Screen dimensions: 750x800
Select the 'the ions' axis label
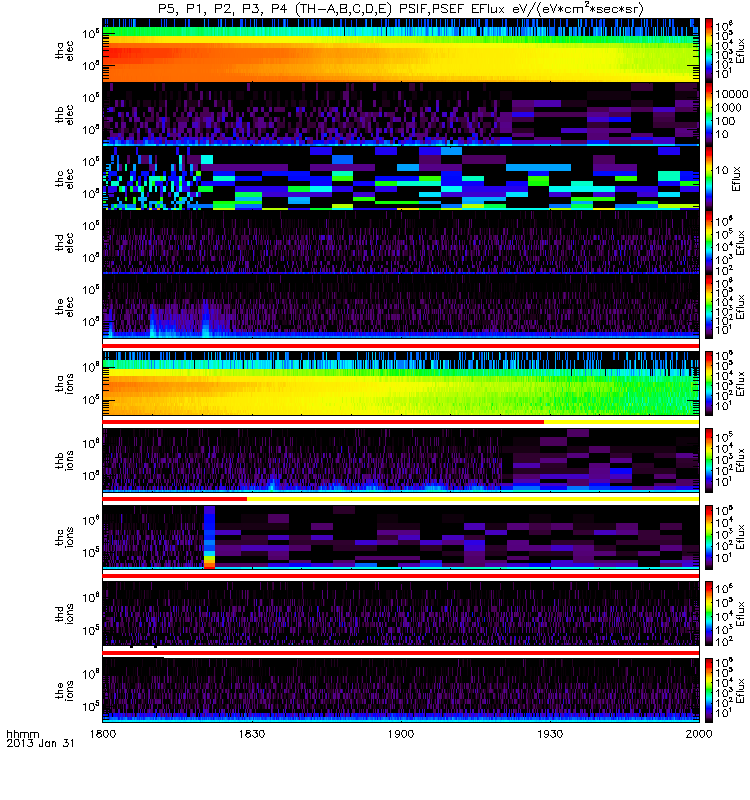tap(64, 690)
